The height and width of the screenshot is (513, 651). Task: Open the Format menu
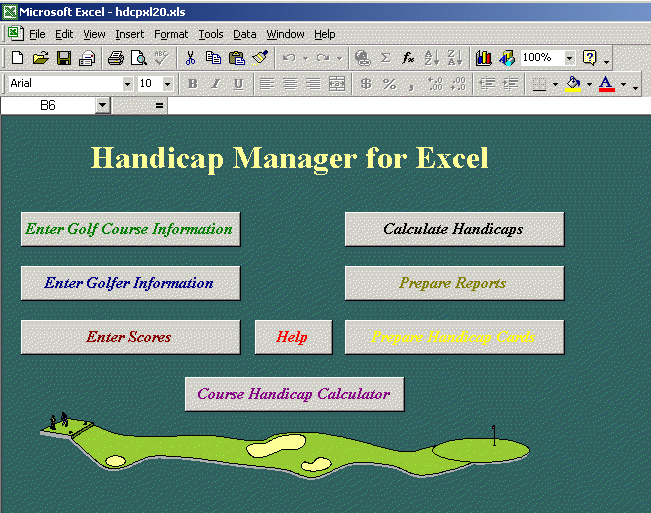pos(171,34)
